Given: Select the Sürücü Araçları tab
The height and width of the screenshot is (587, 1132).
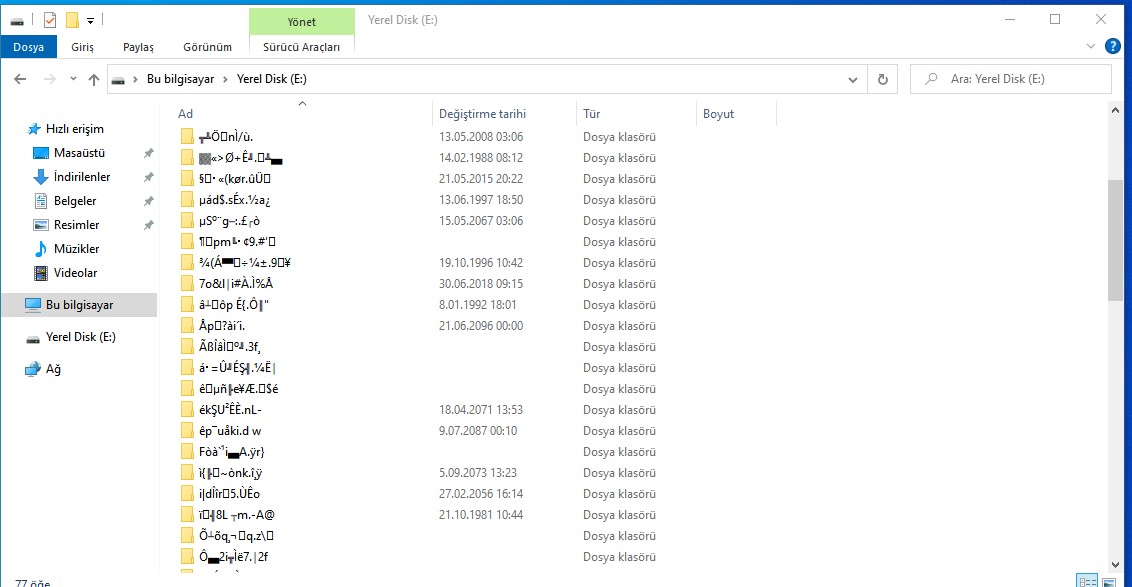Looking at the screenshot, I should [x=301, y=47].
